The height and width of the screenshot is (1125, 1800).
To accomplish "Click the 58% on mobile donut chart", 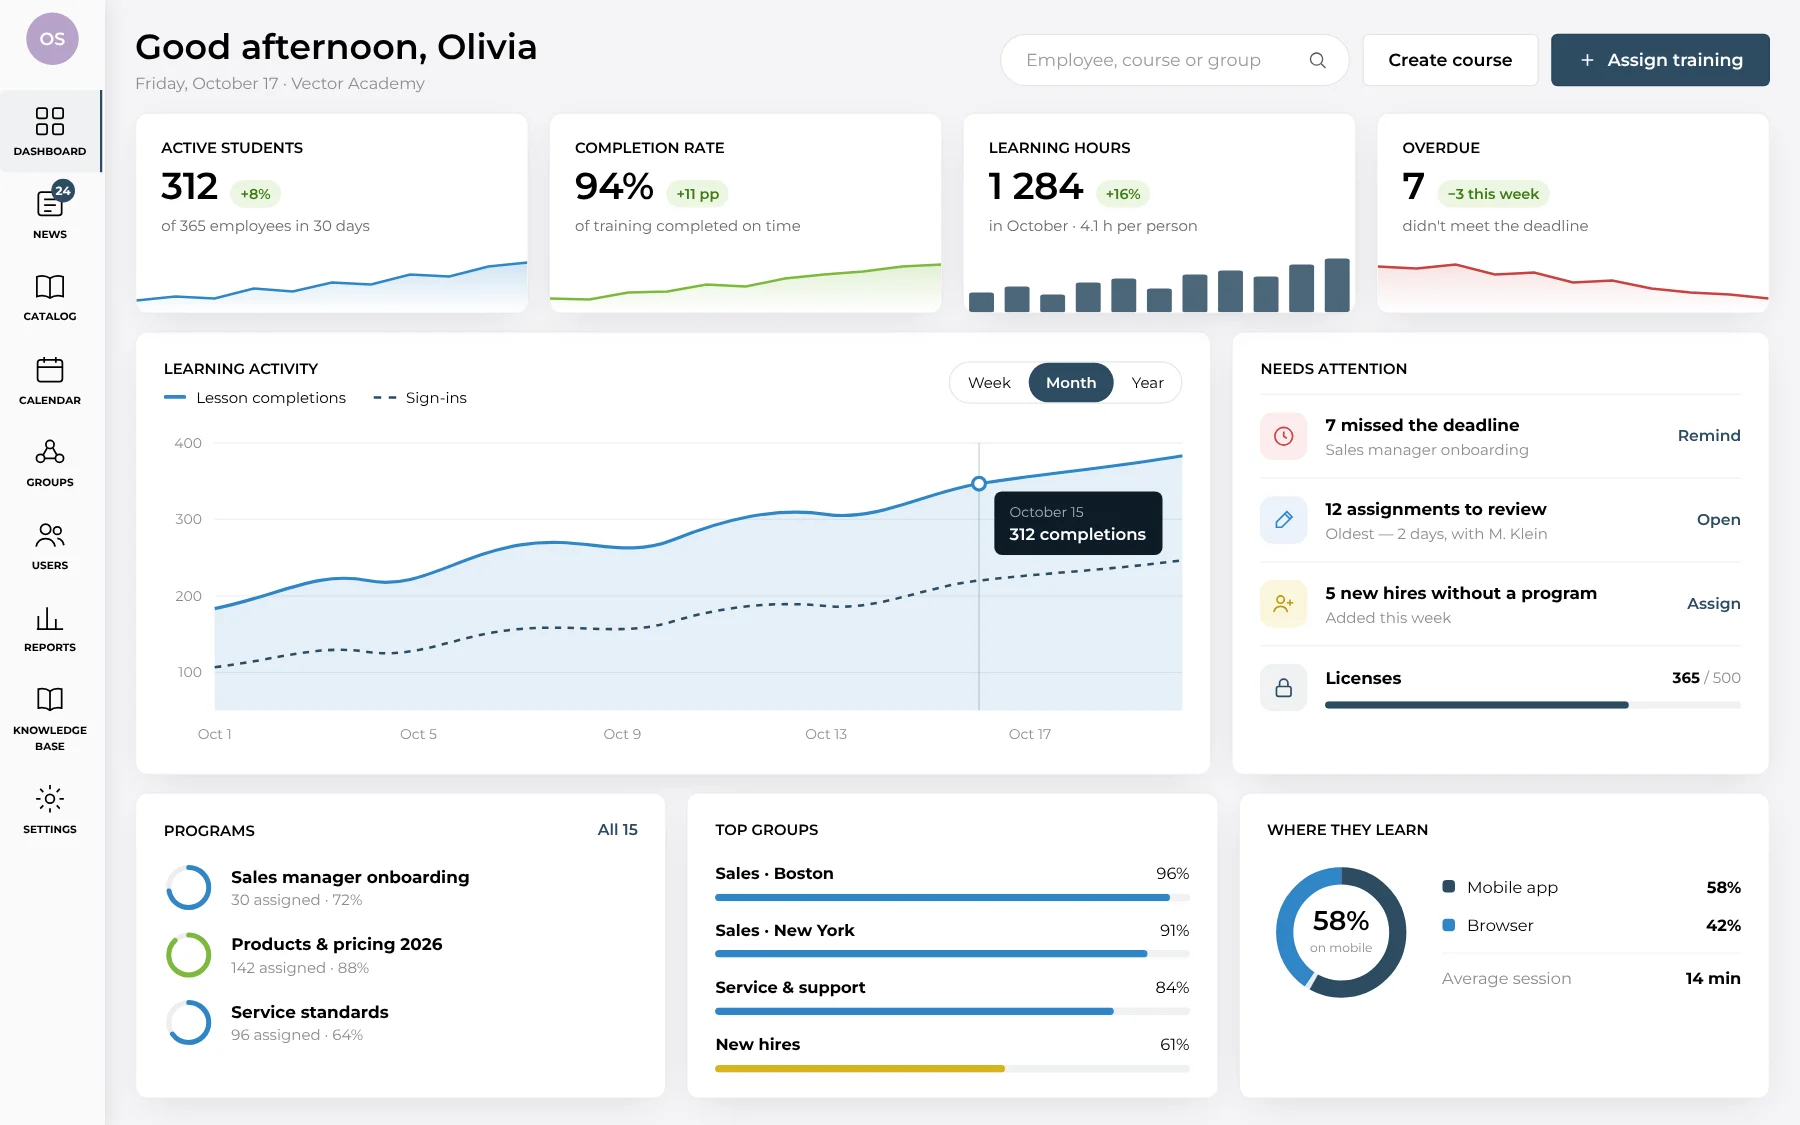I will click(x=1341, y=932).
